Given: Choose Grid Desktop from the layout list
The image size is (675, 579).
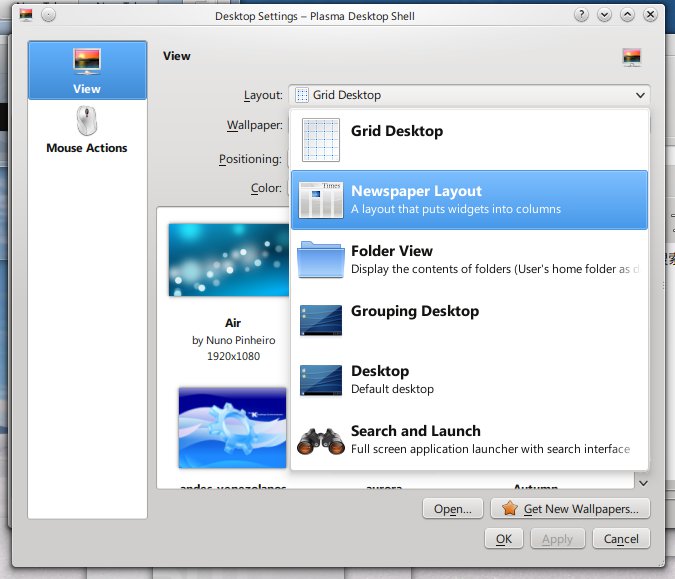Looking at the screenshot, I should pyautogui.click(x=469, y=140).
